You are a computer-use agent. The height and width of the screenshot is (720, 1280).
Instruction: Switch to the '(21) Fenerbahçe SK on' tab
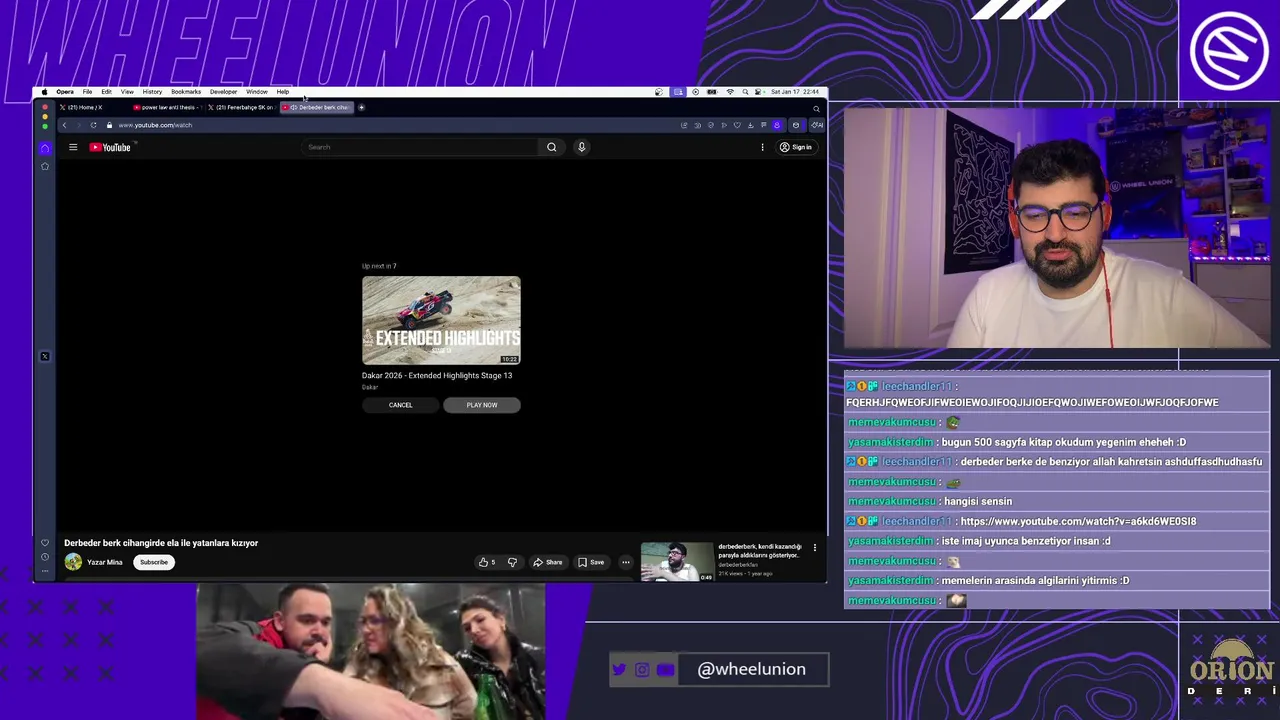click(240, 107)
